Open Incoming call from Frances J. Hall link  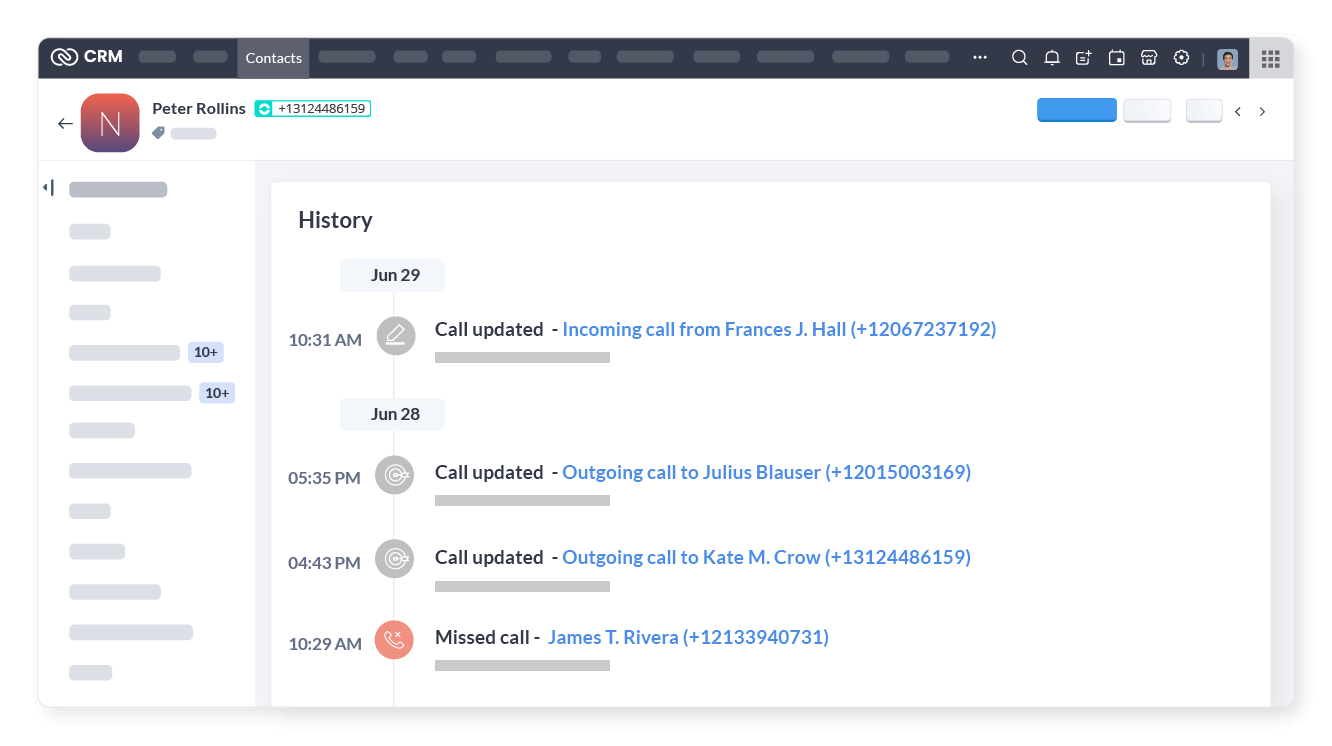(x=778, y=329)
